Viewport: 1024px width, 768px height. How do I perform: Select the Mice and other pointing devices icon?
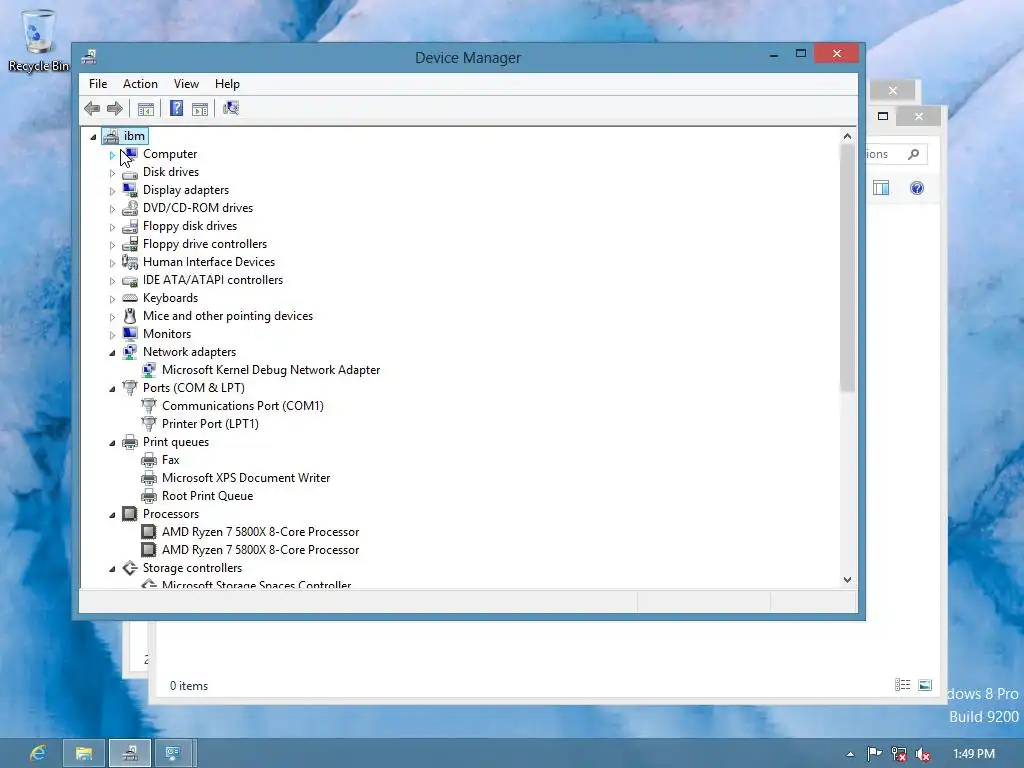click(130, 316)
